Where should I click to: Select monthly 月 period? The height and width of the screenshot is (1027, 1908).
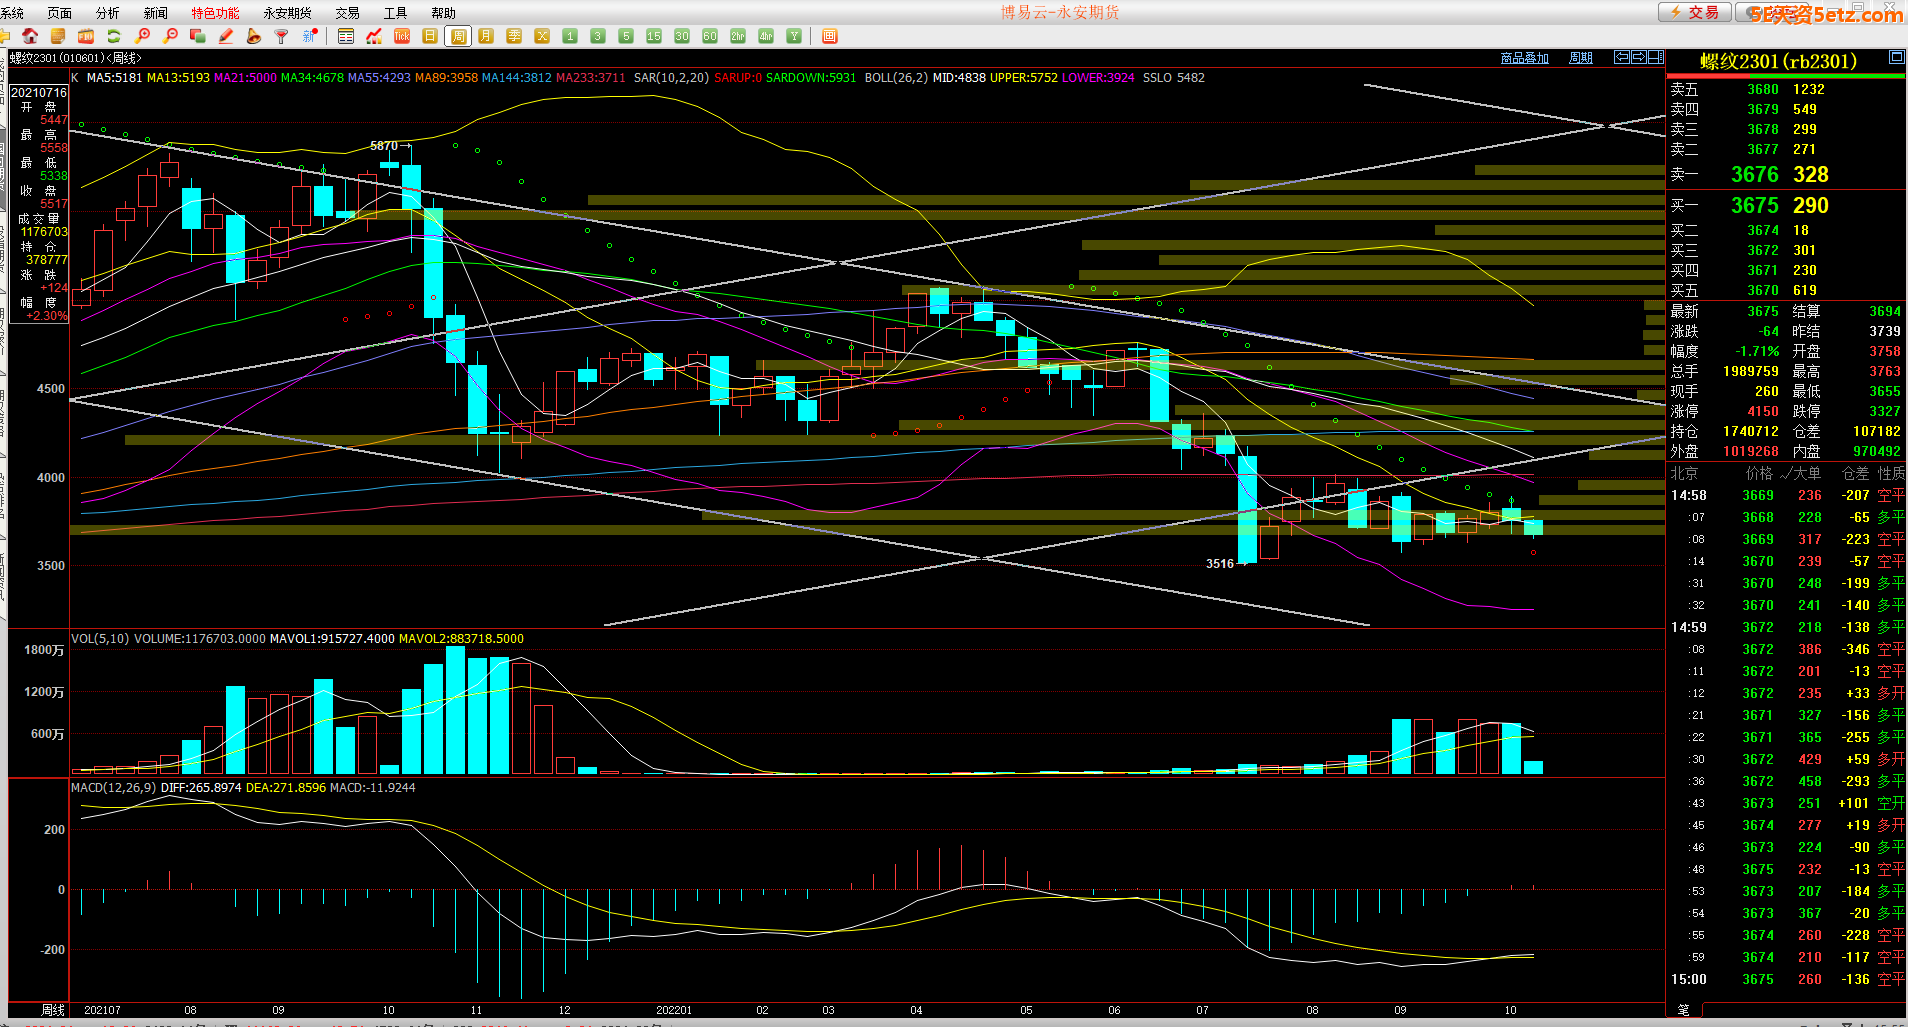pos(486,36)
